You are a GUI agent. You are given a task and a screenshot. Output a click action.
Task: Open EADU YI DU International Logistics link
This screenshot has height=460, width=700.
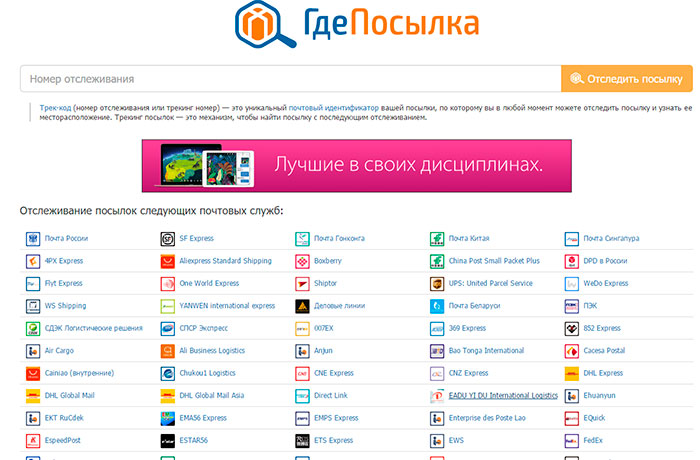(x=503, y=395)
